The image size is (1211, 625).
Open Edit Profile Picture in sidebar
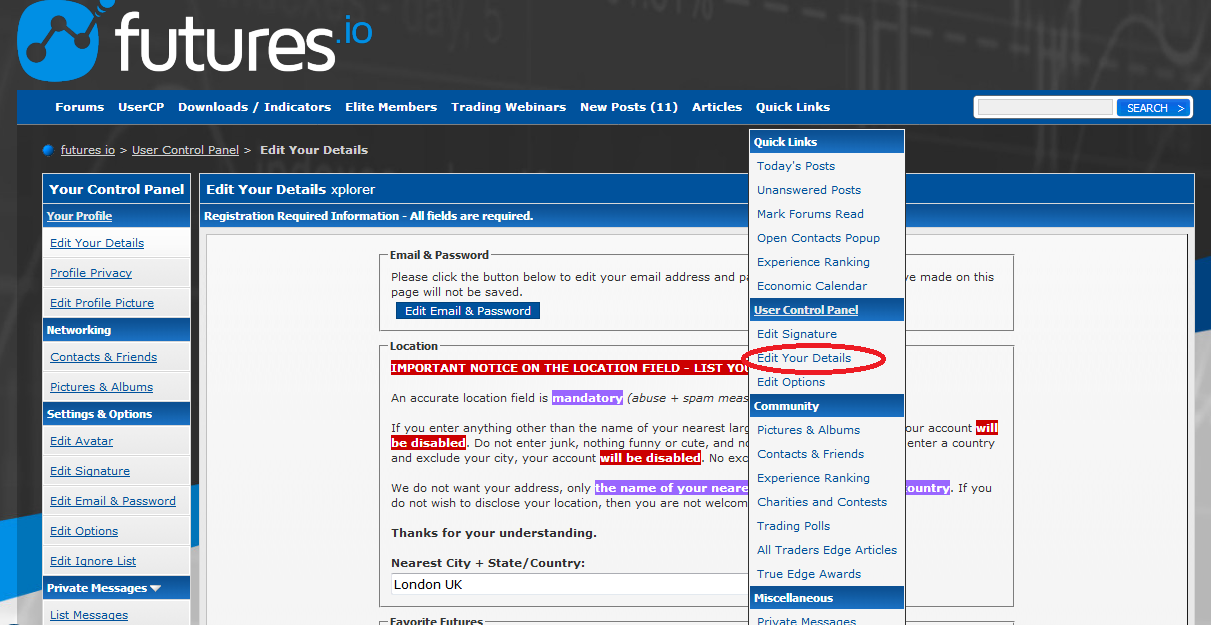tap(102, 303)
